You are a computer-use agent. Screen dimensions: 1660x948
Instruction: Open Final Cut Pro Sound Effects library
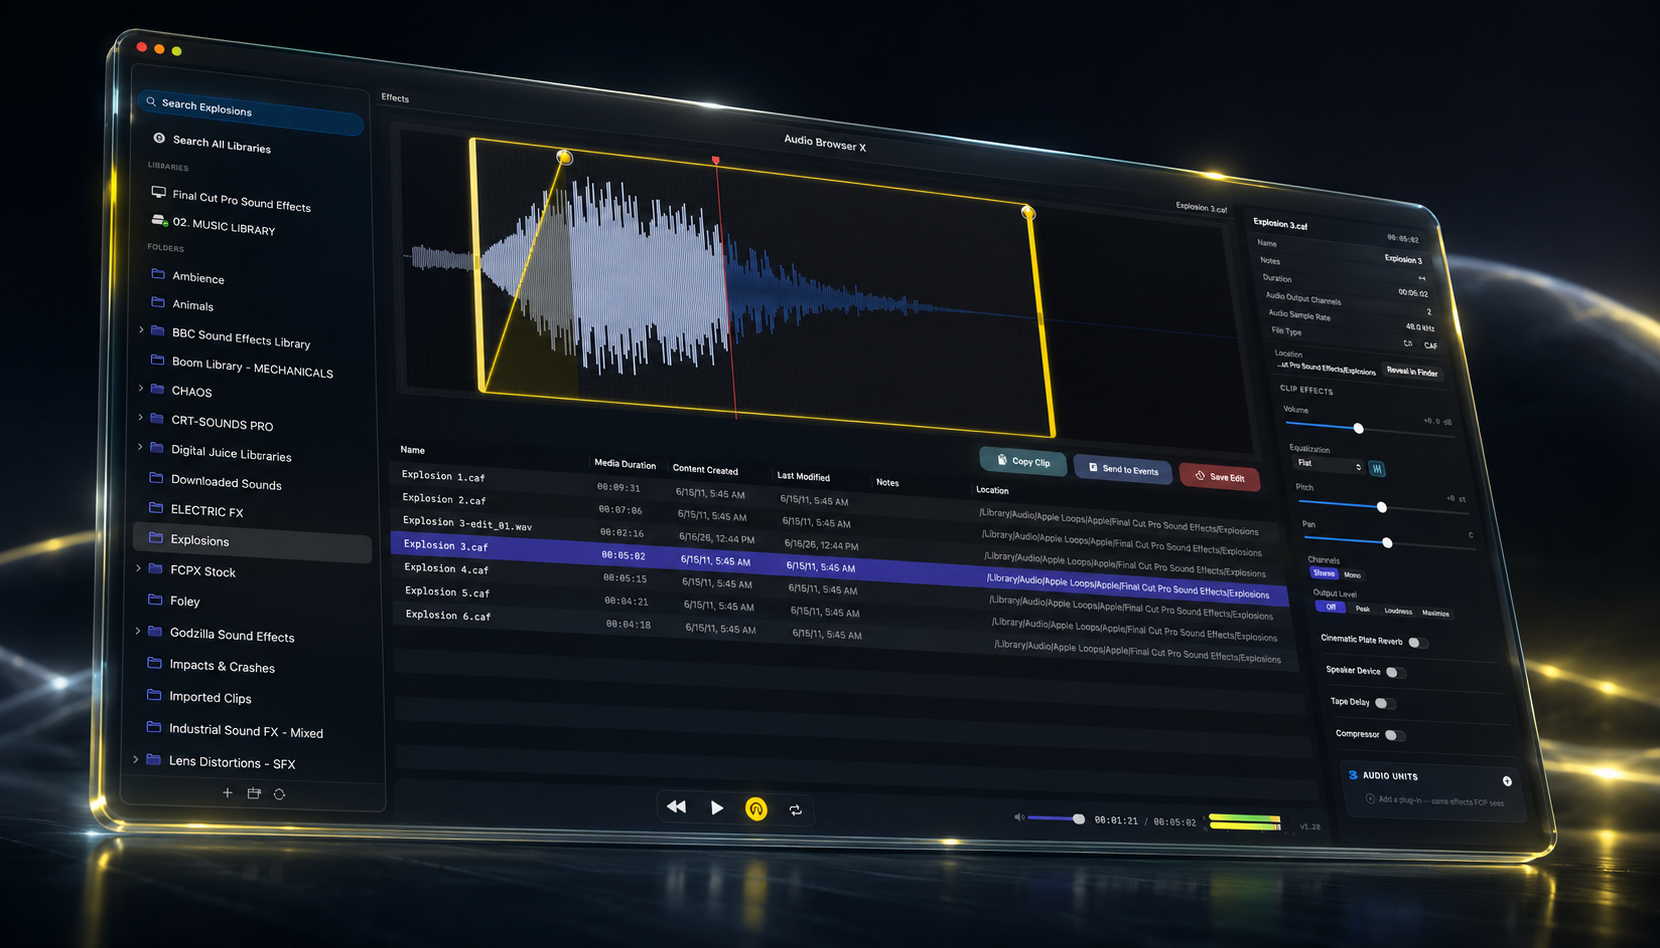[x=241, y=200]
